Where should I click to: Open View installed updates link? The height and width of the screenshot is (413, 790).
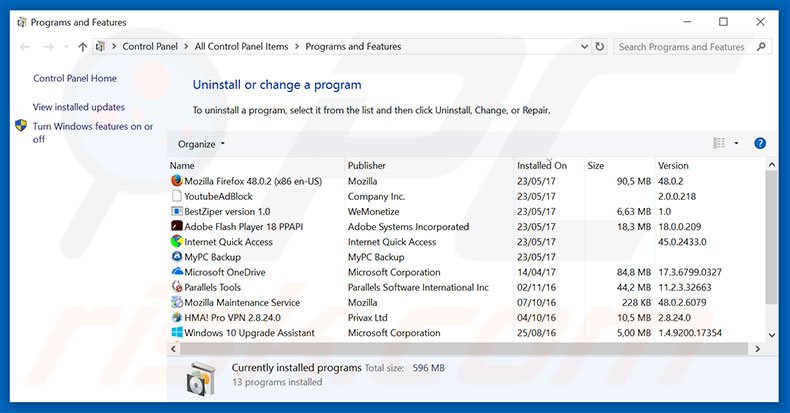[79, 107]
